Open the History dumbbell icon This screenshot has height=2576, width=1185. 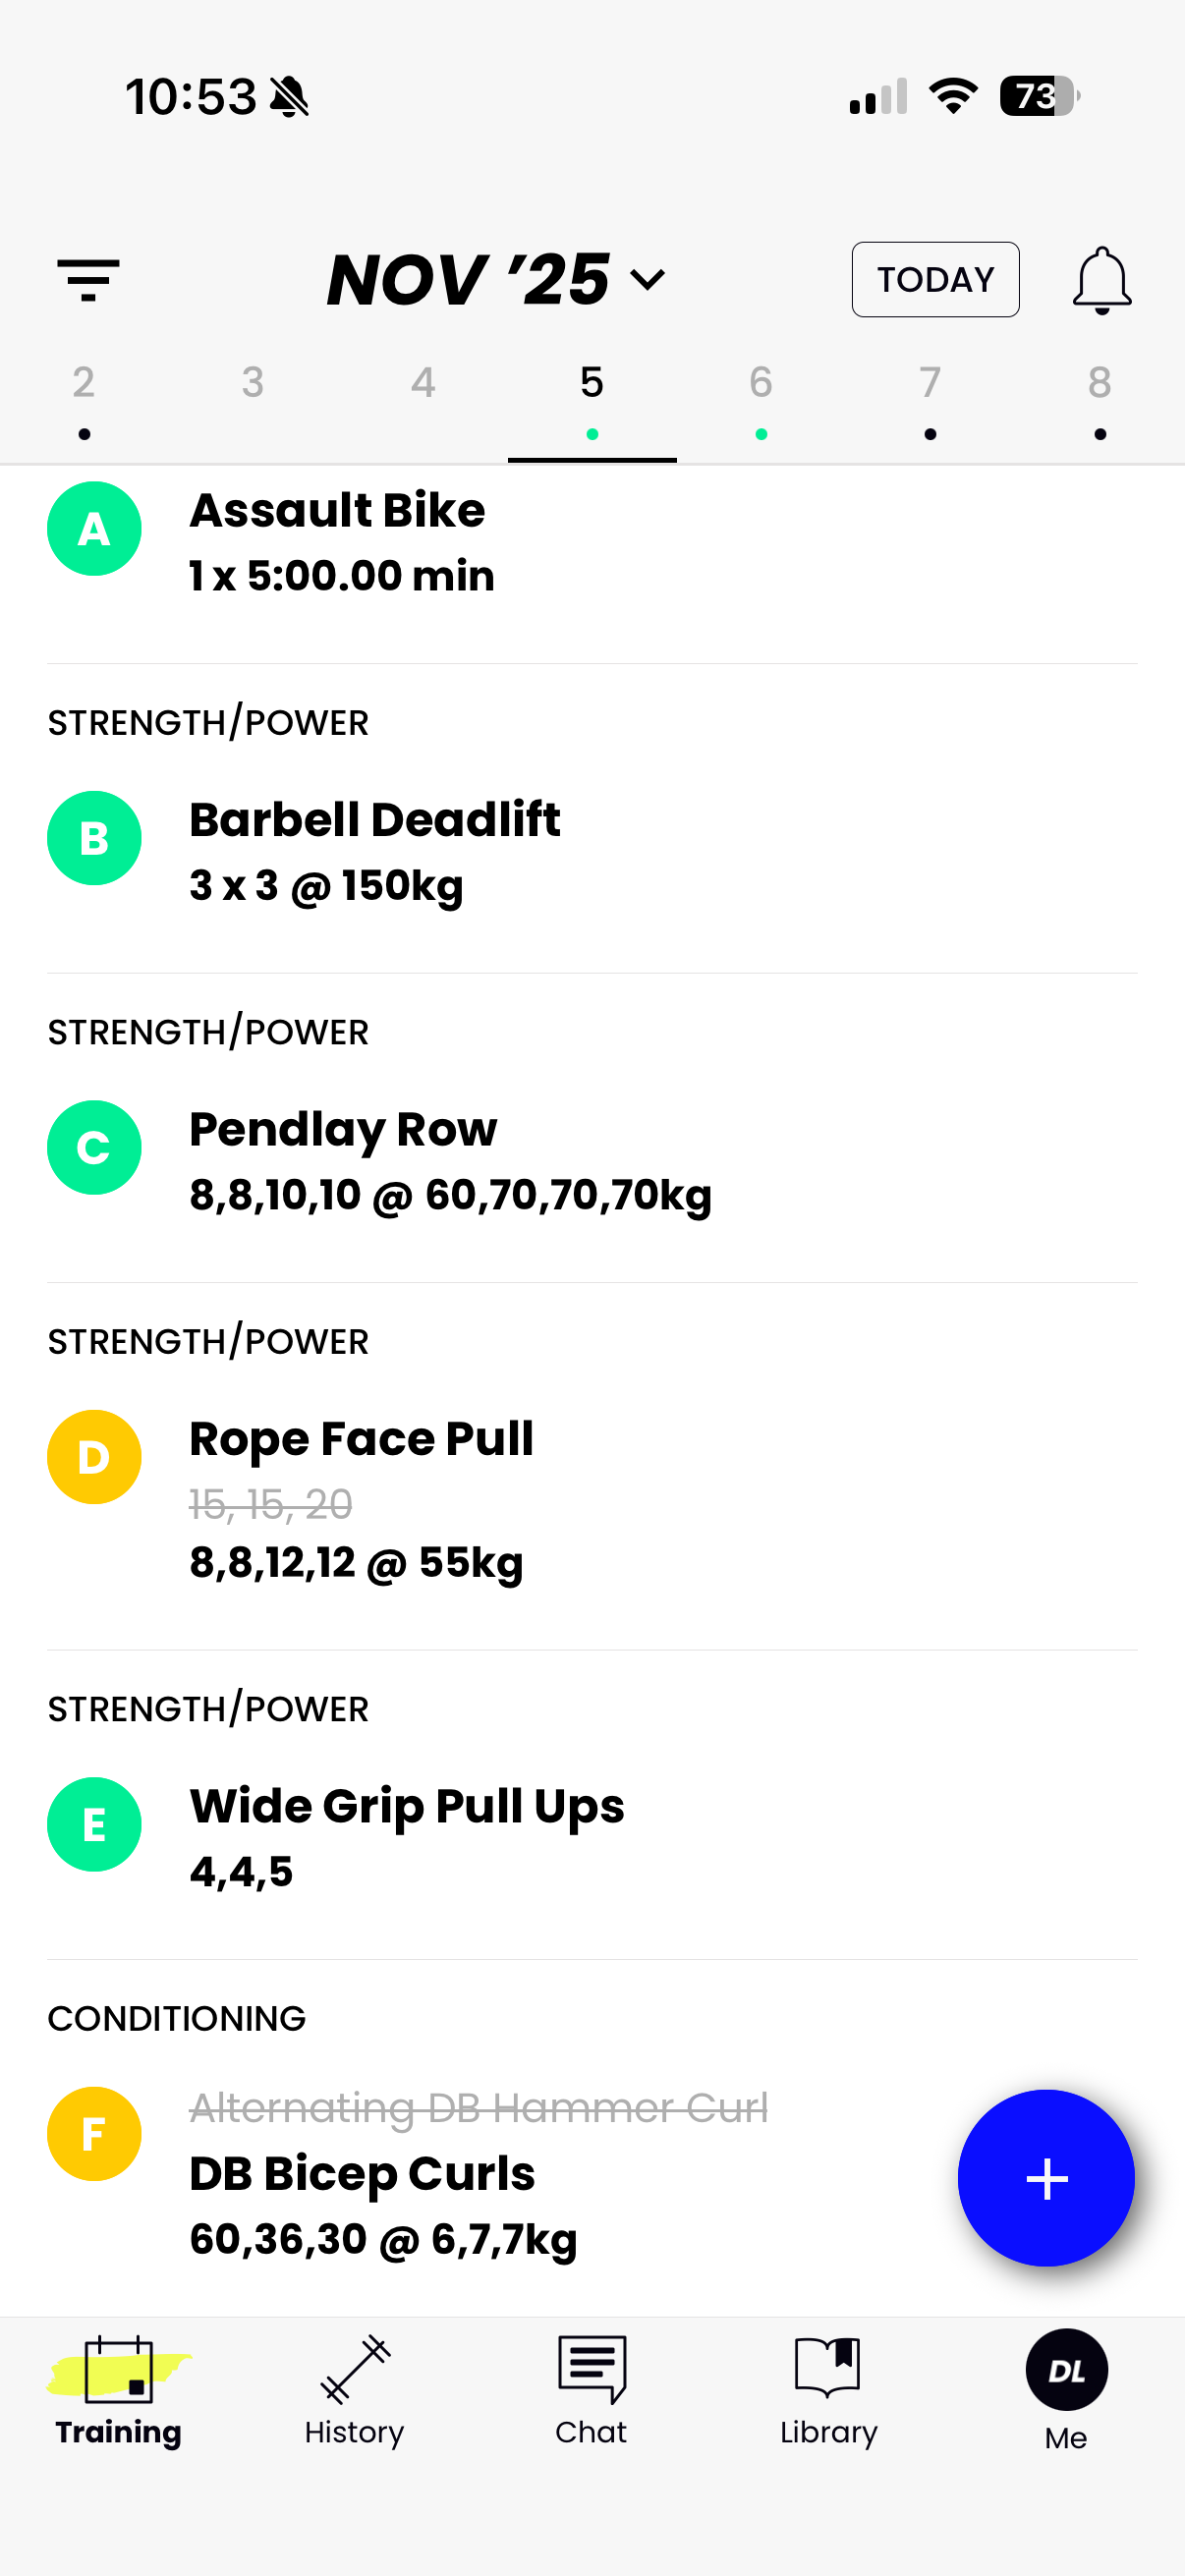(355, 2369)
